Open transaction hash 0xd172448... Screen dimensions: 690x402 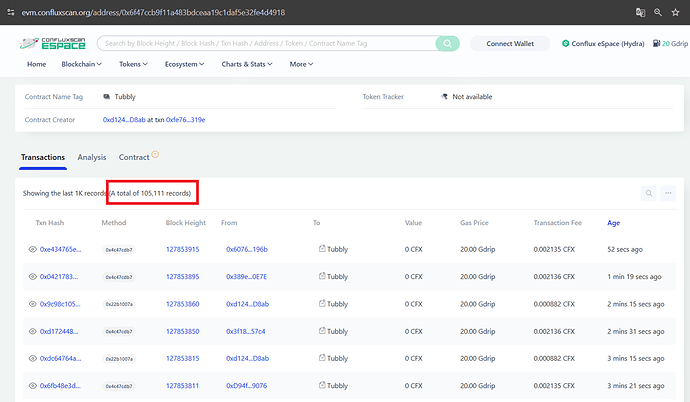click(x=59, y=331)
